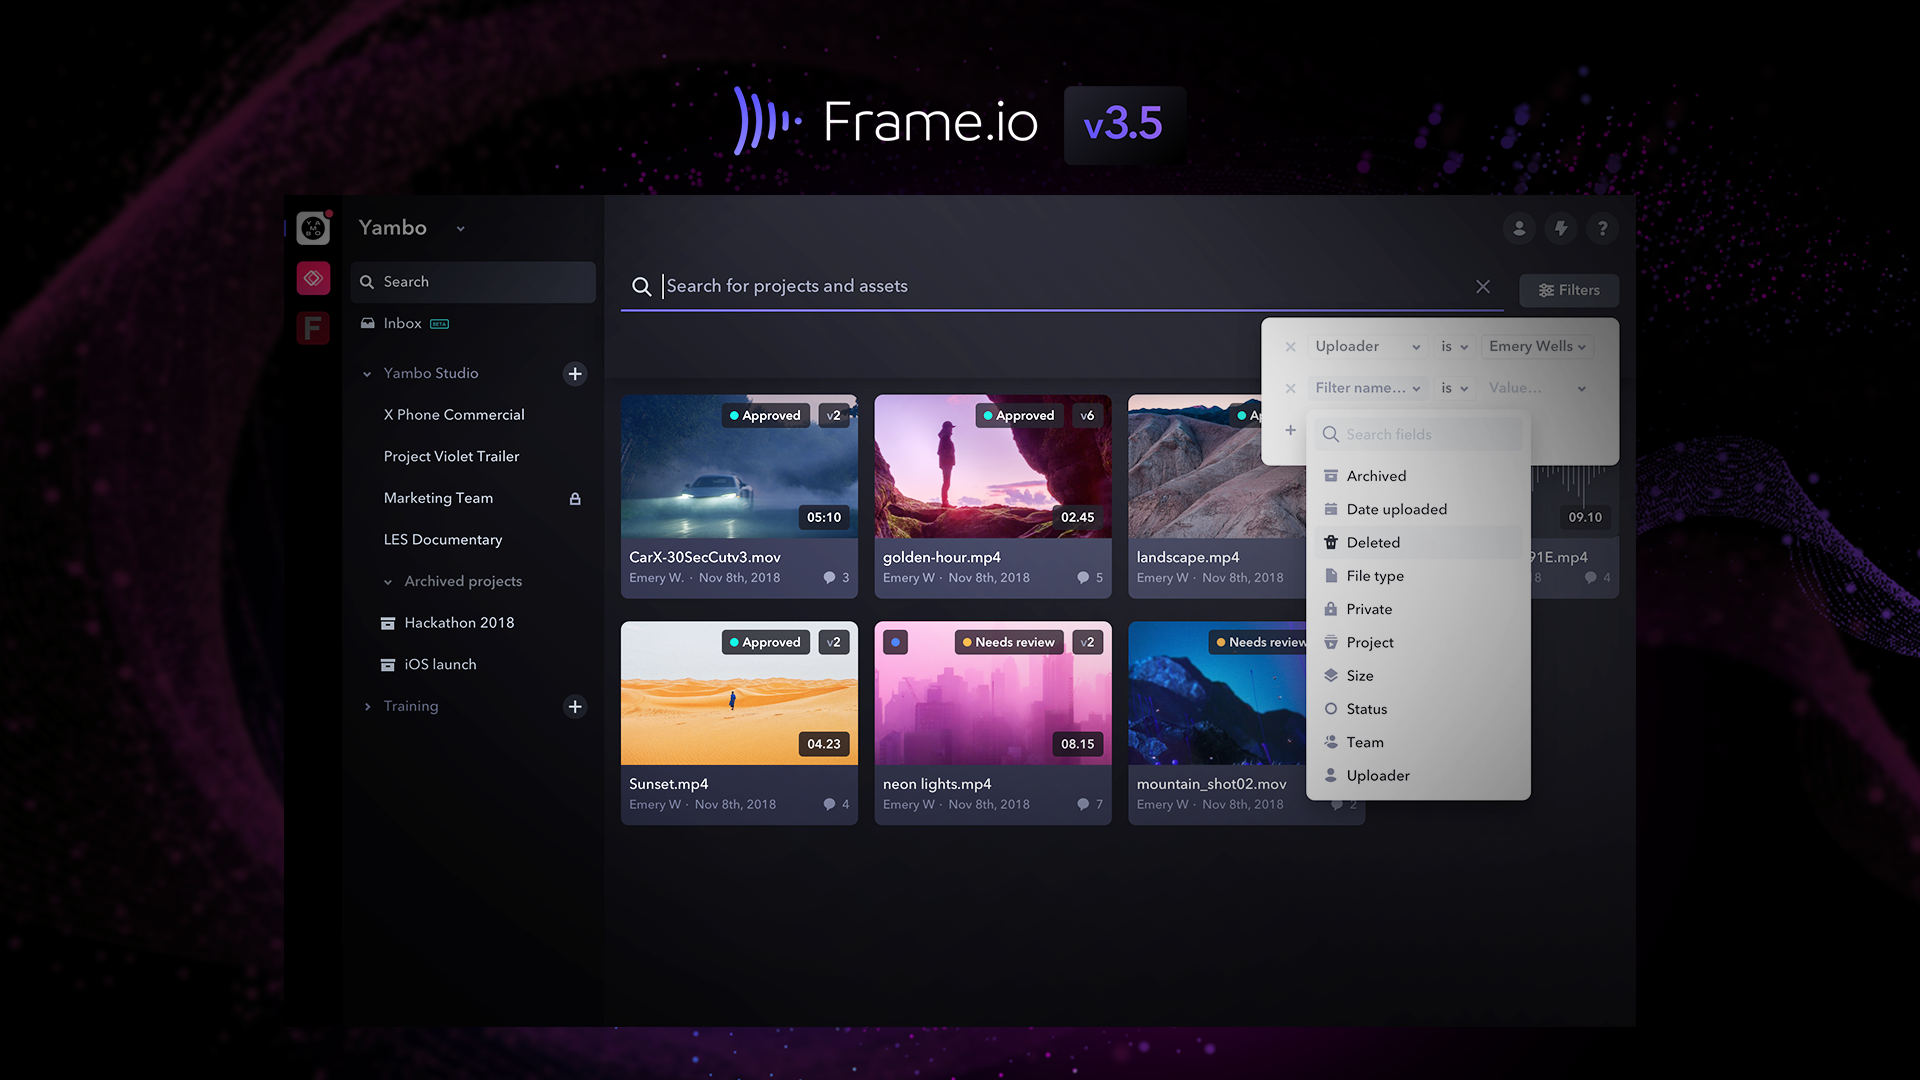Click the lightning bolt activity icon
The image size is (1920, 1080).
click(1560, 229)
